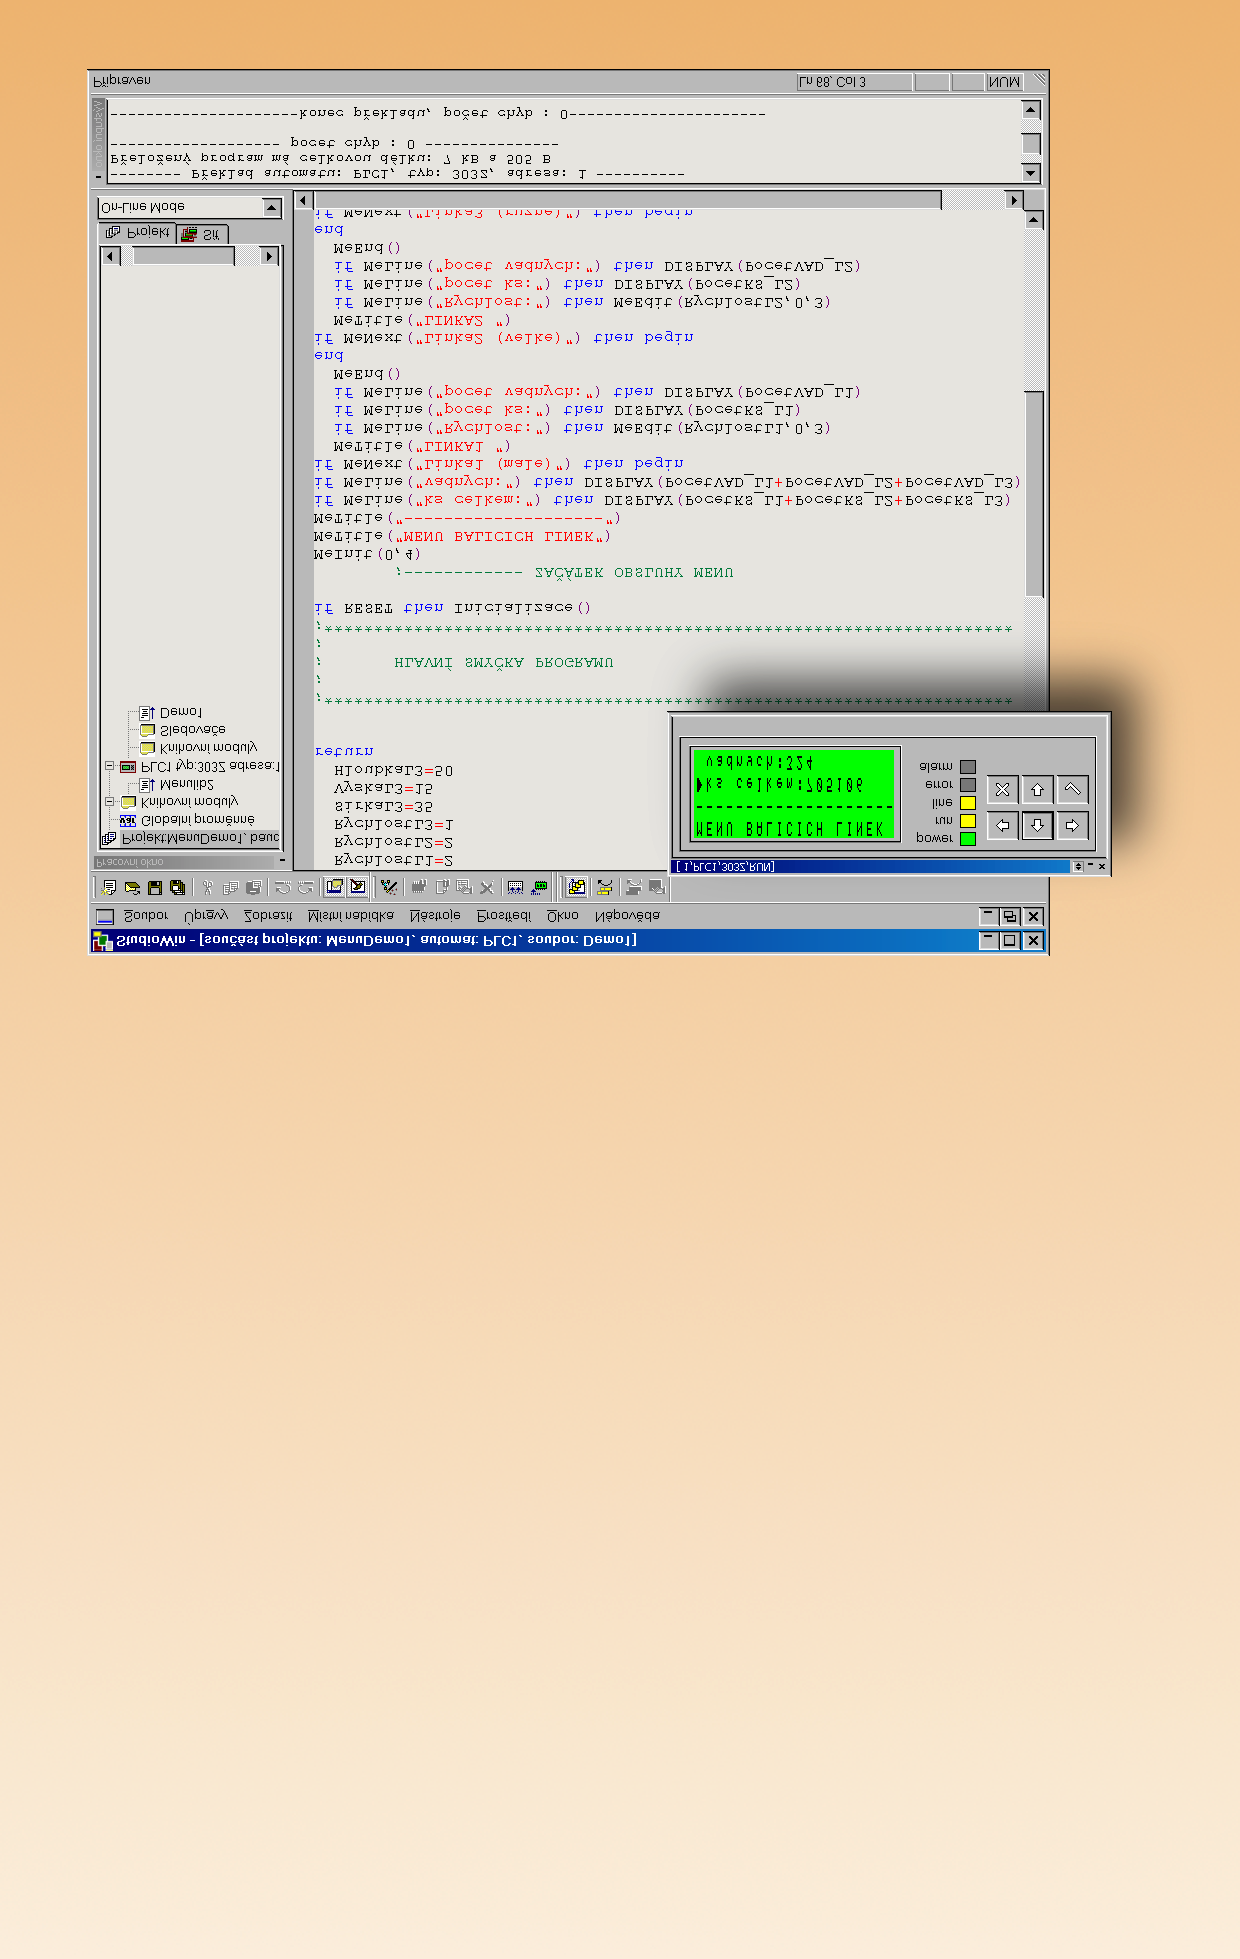Open the Soubor menu
Viewport: 1240px width, 1959px height.
click(x=145, y=916)
